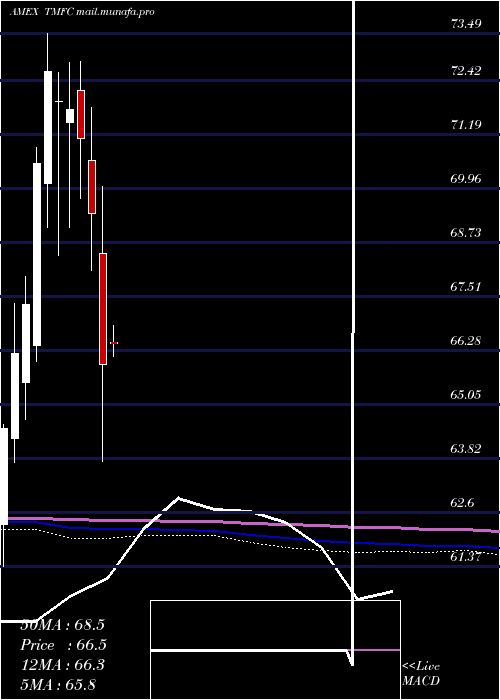Select the 72.42 price axis label

click(x=466, y=70)
